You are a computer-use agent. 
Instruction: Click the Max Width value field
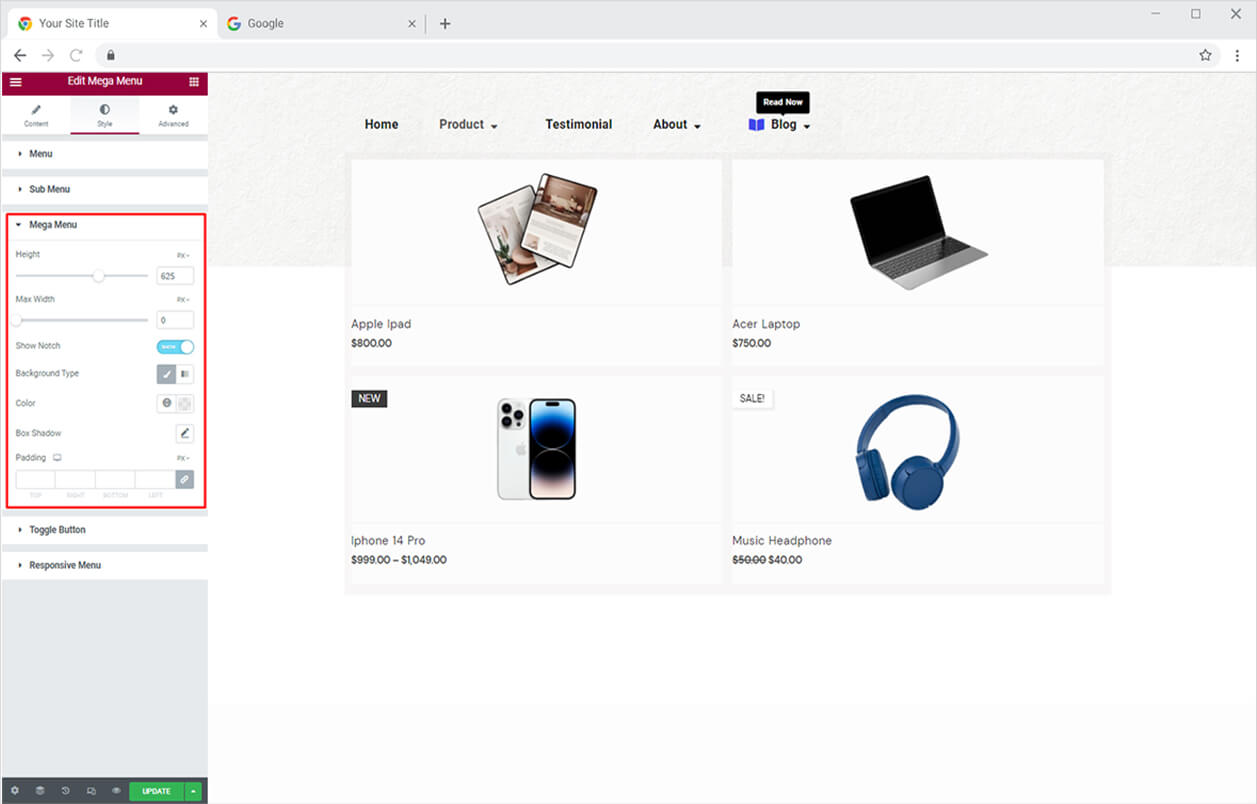tap(175, 321)
